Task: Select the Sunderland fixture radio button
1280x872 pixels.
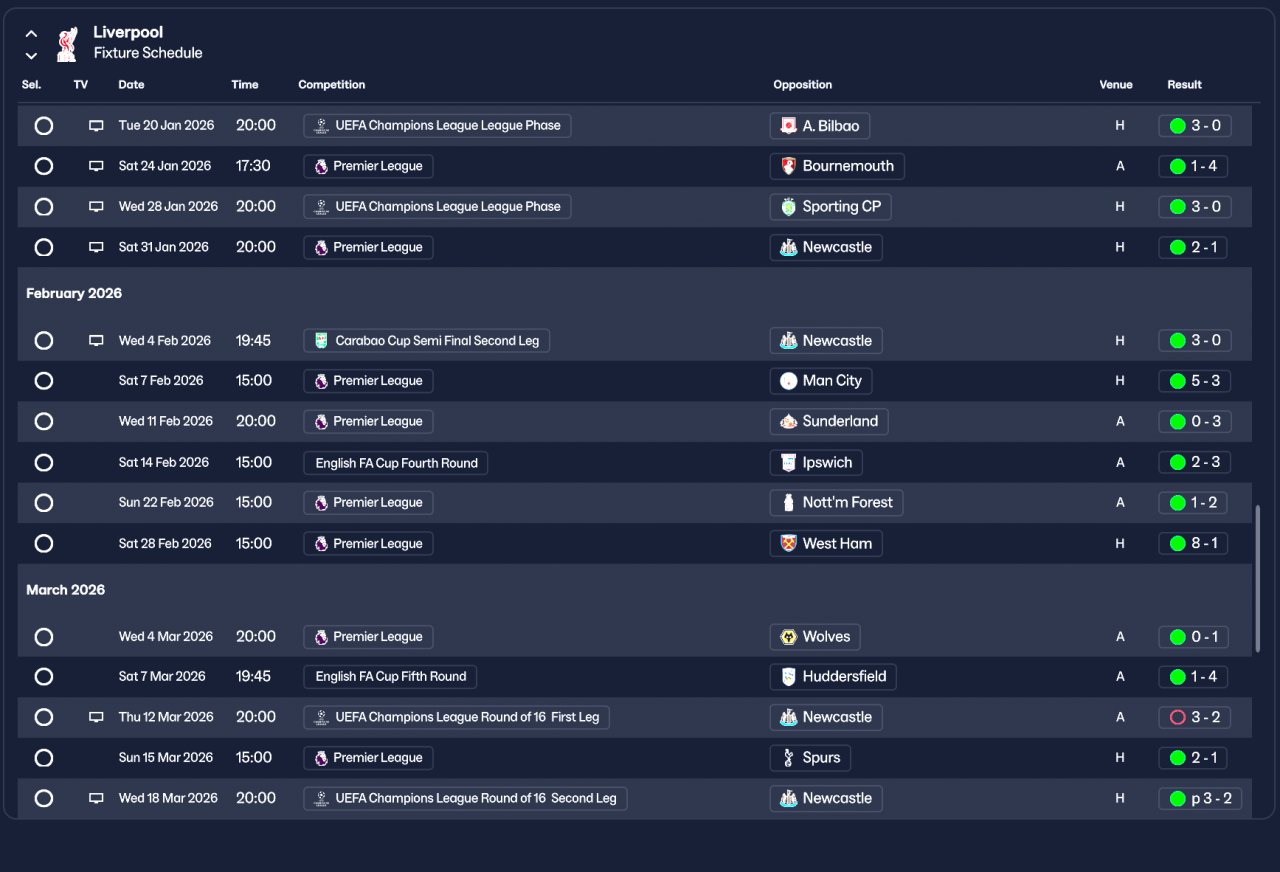Action: 44,422
